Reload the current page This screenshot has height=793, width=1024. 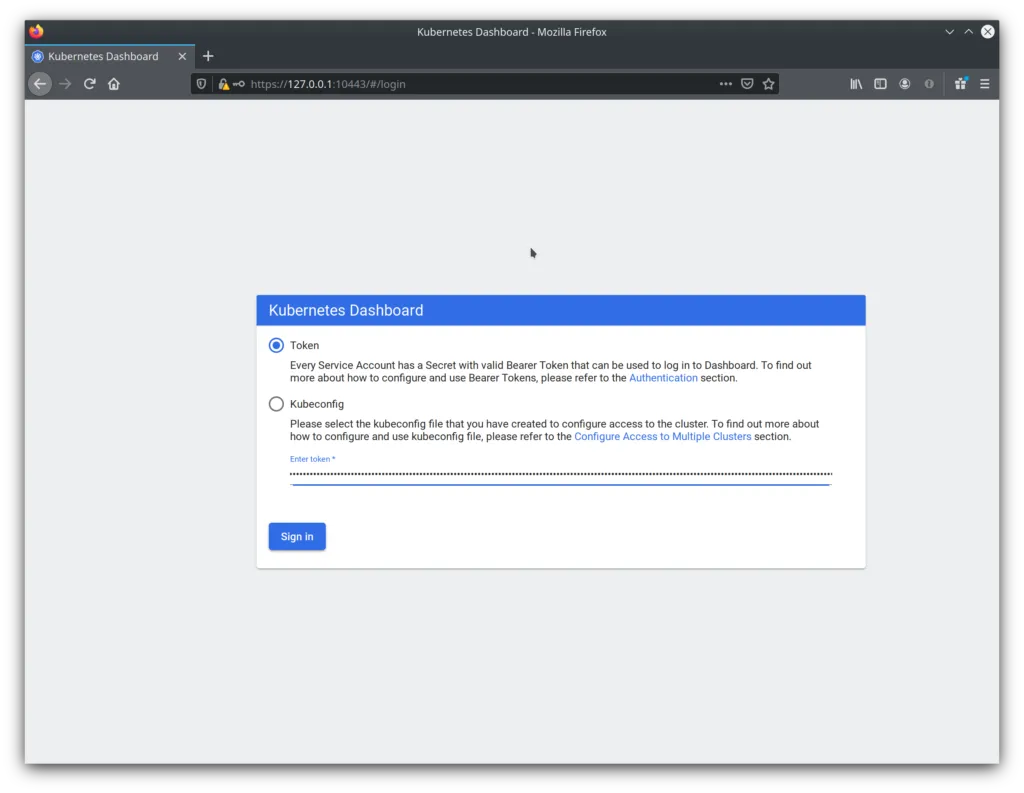[x=90, y=84]
